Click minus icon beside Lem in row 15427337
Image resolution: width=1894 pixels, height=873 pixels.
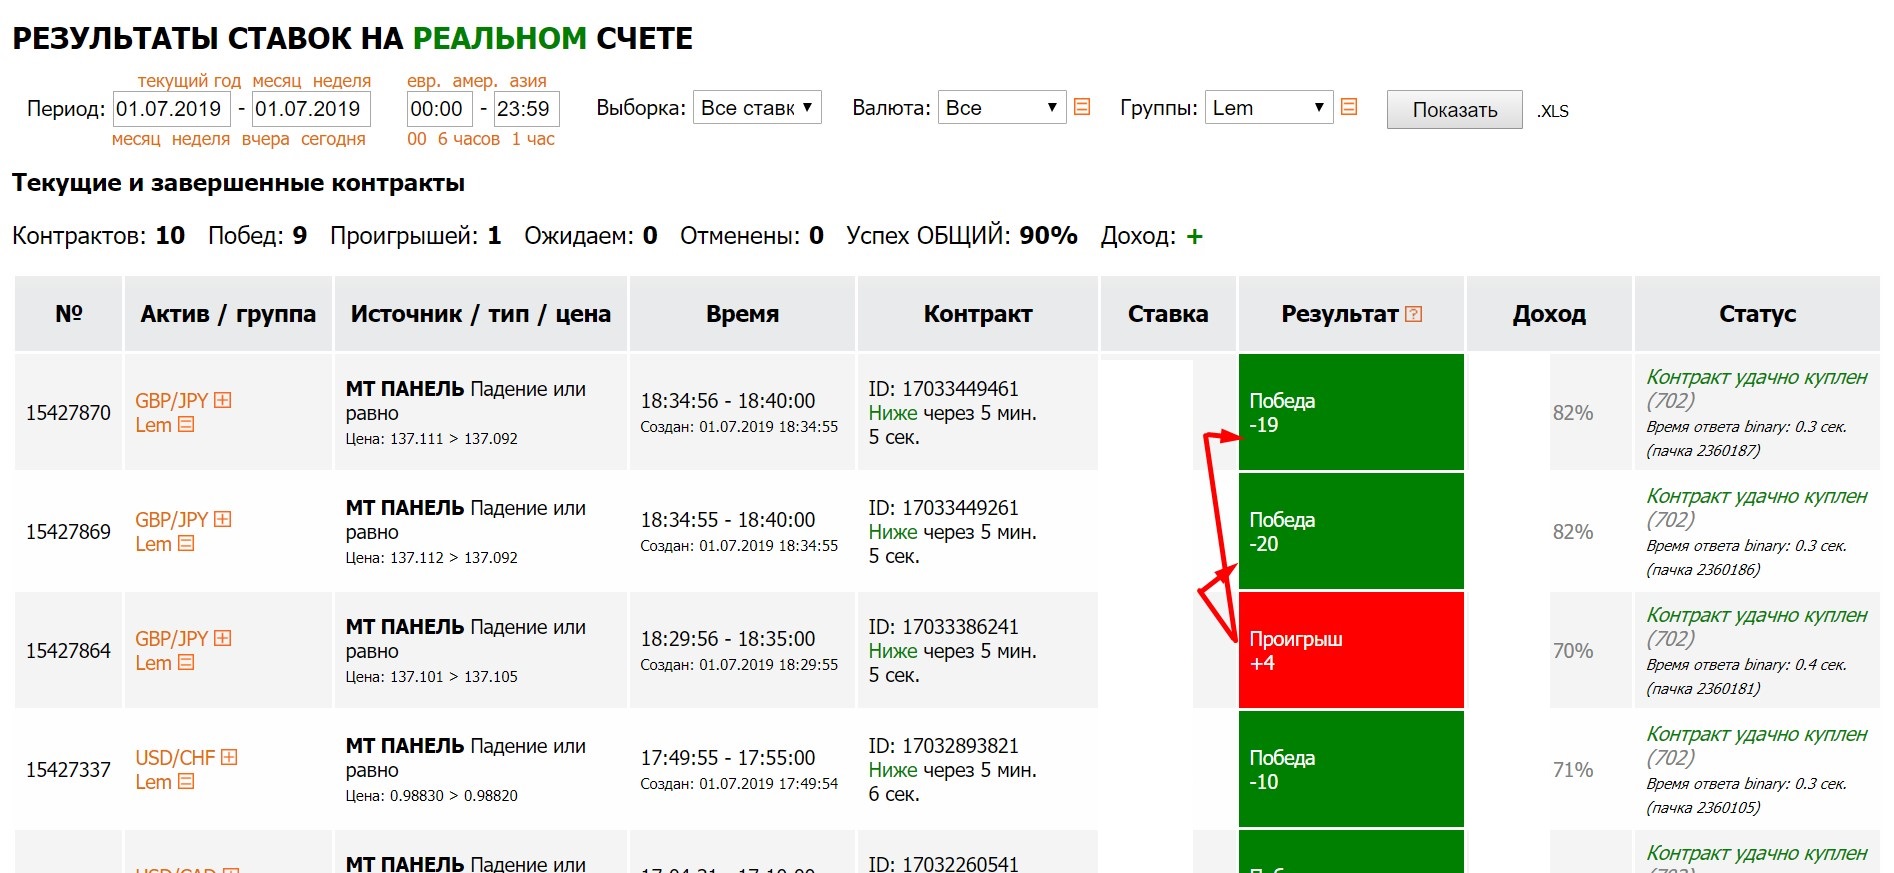186,782
